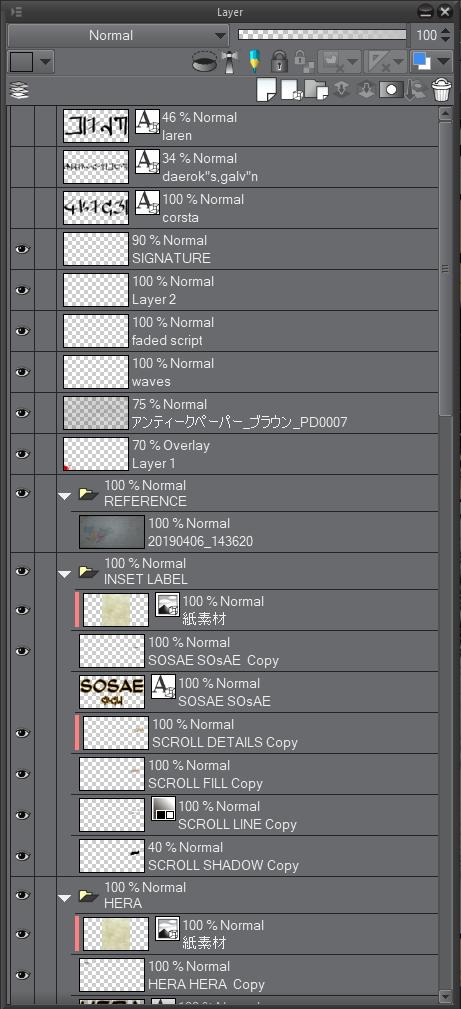Open the Normal blending mode dropdown

point(118,35)
